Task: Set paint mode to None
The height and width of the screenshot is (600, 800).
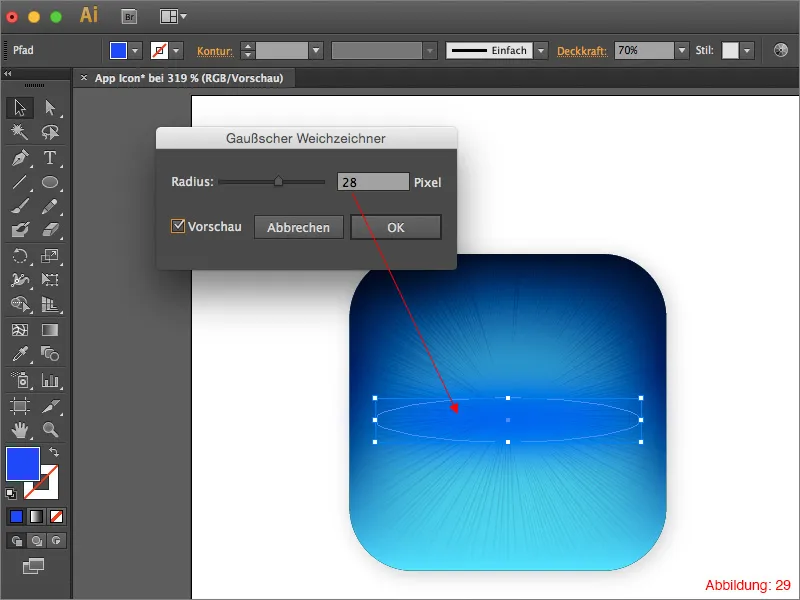Action: coord(56,516)
